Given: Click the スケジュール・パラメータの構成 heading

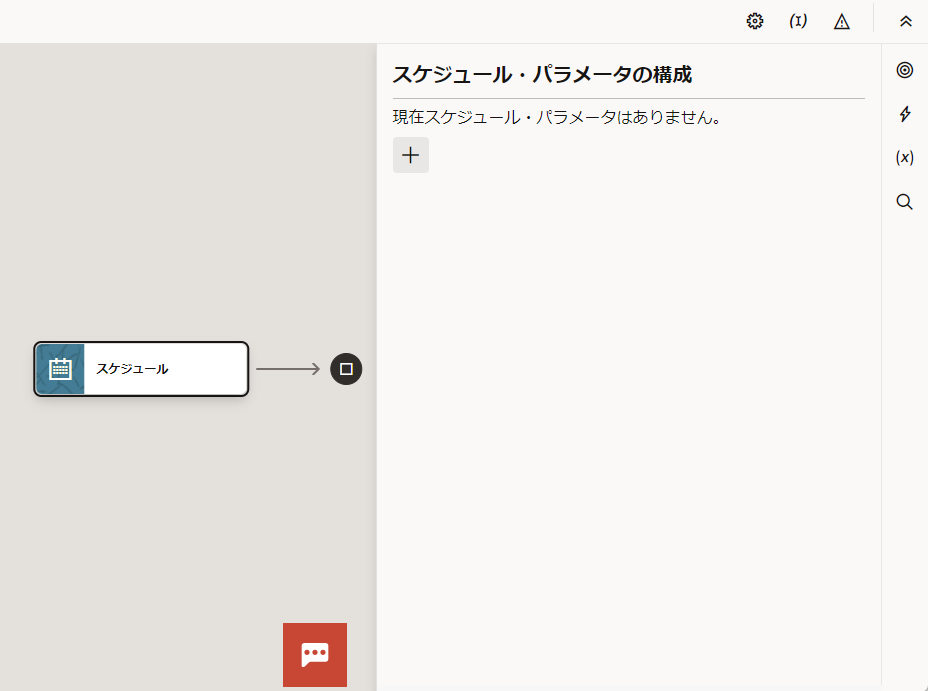Looking at the screenshot, I should pyautogui.click(x=542, y=74).
